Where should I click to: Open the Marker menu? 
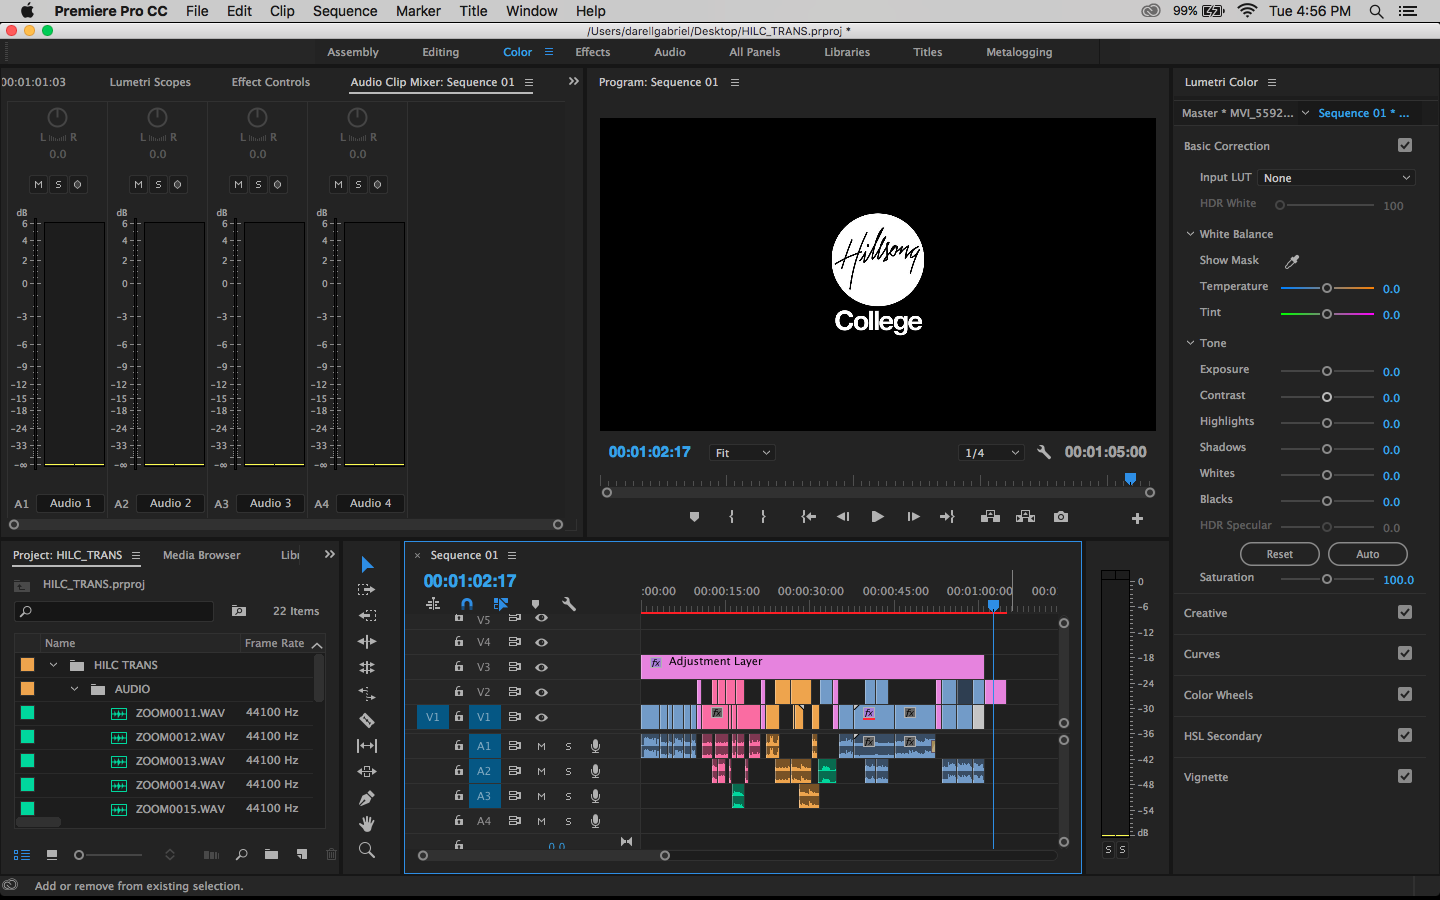coord(418,11)
